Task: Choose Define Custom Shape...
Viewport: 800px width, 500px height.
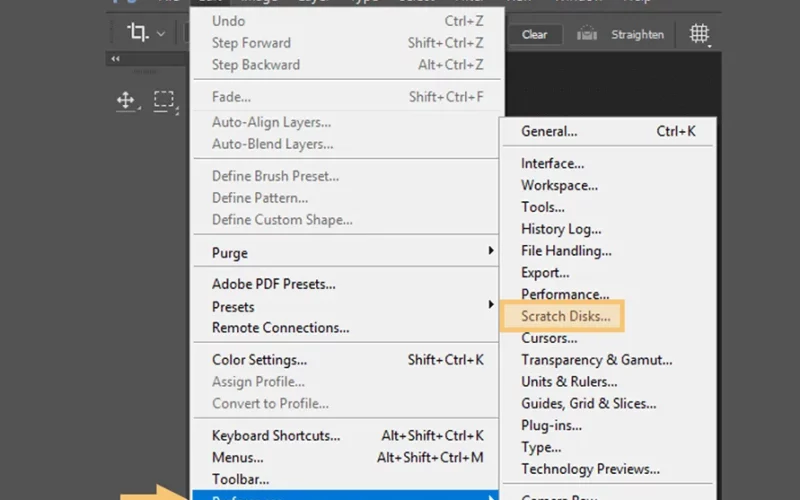Action: point(346,220)
